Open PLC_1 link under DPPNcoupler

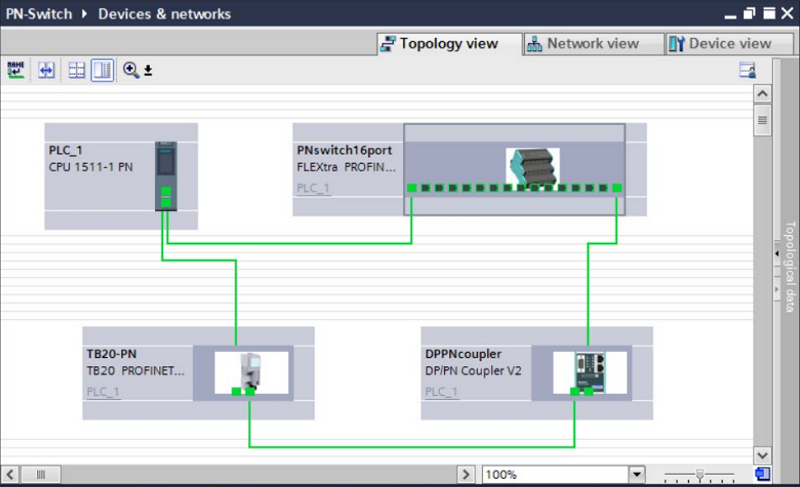point(442,392)
